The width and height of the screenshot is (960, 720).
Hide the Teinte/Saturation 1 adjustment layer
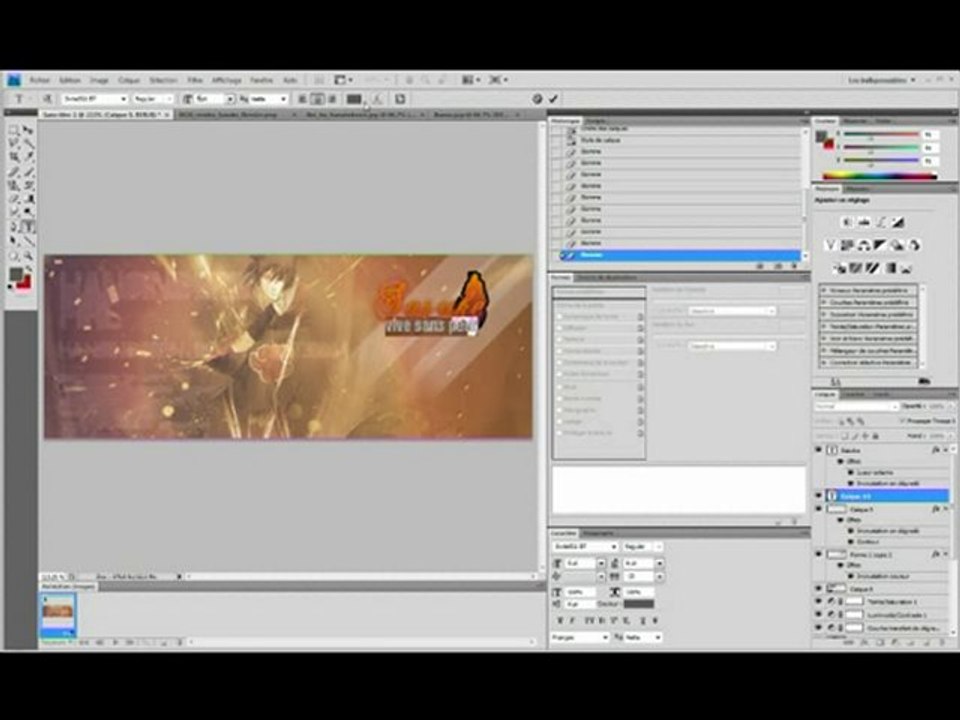point(819,602)
